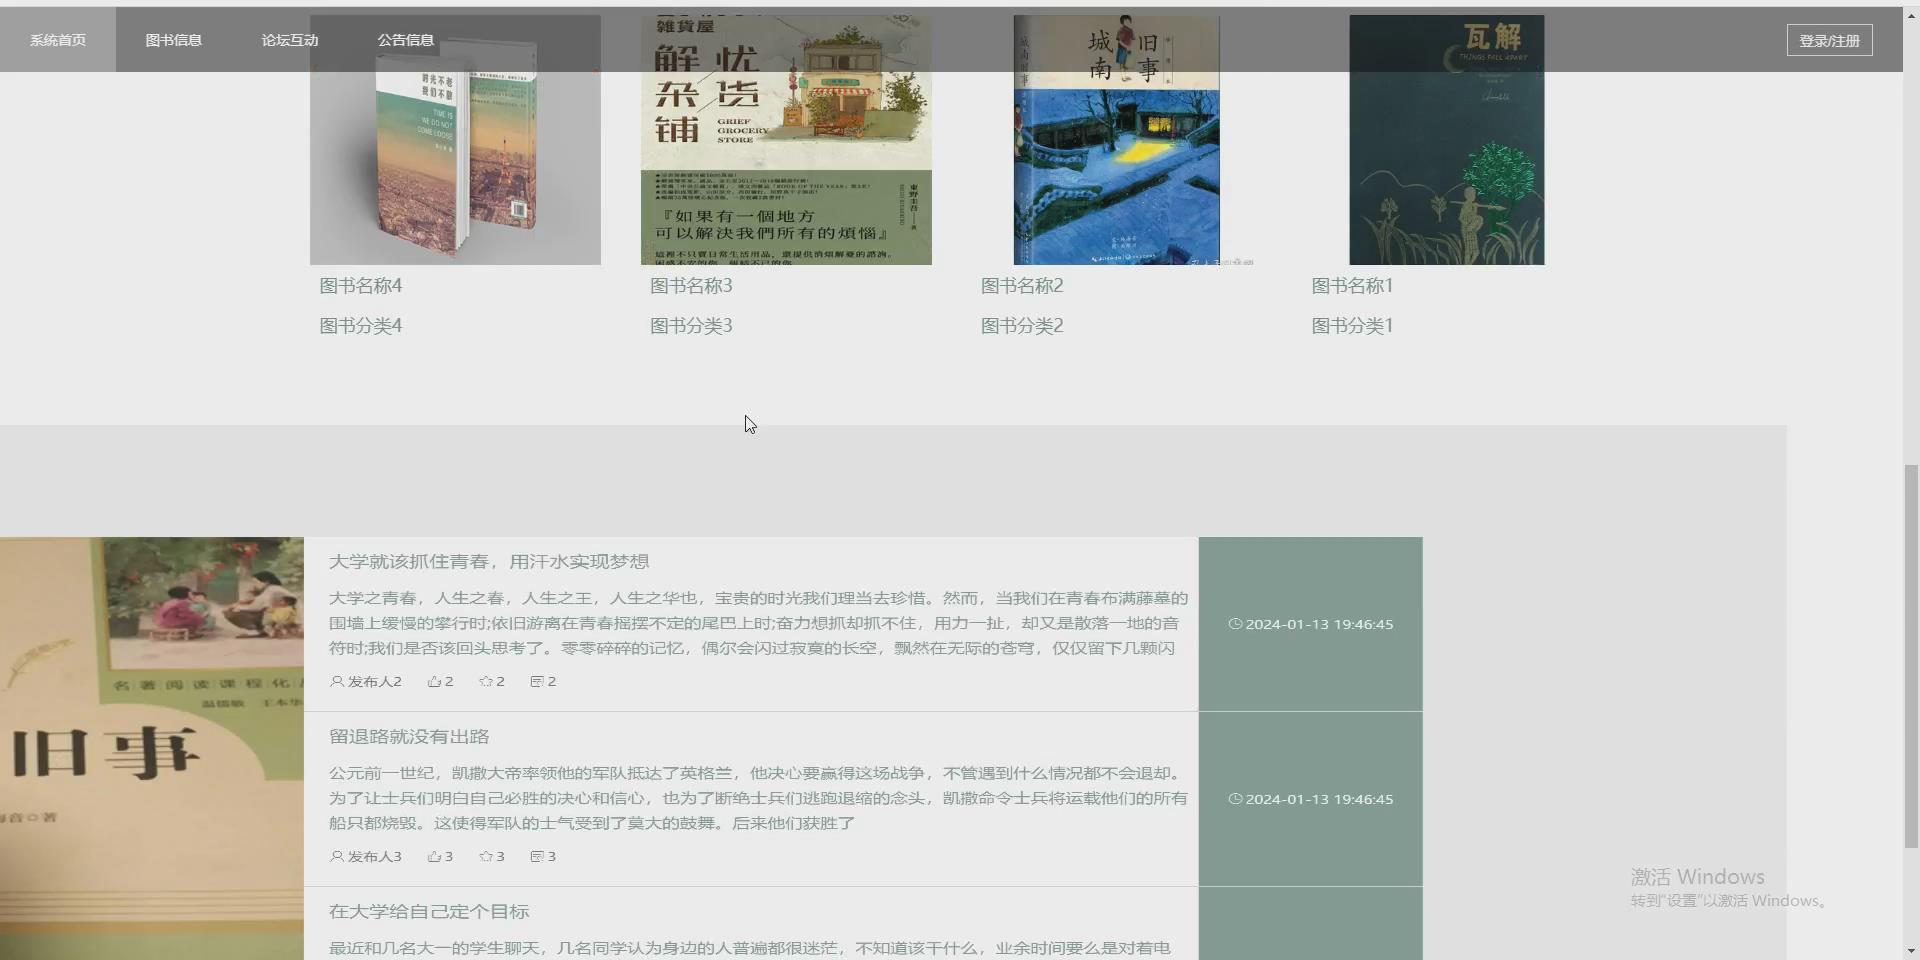Toggle the star favorite on 留退路就没有出路 post
Image resolution: width=1920 pixels, height=960 pixels.
(x=484, y=856)
